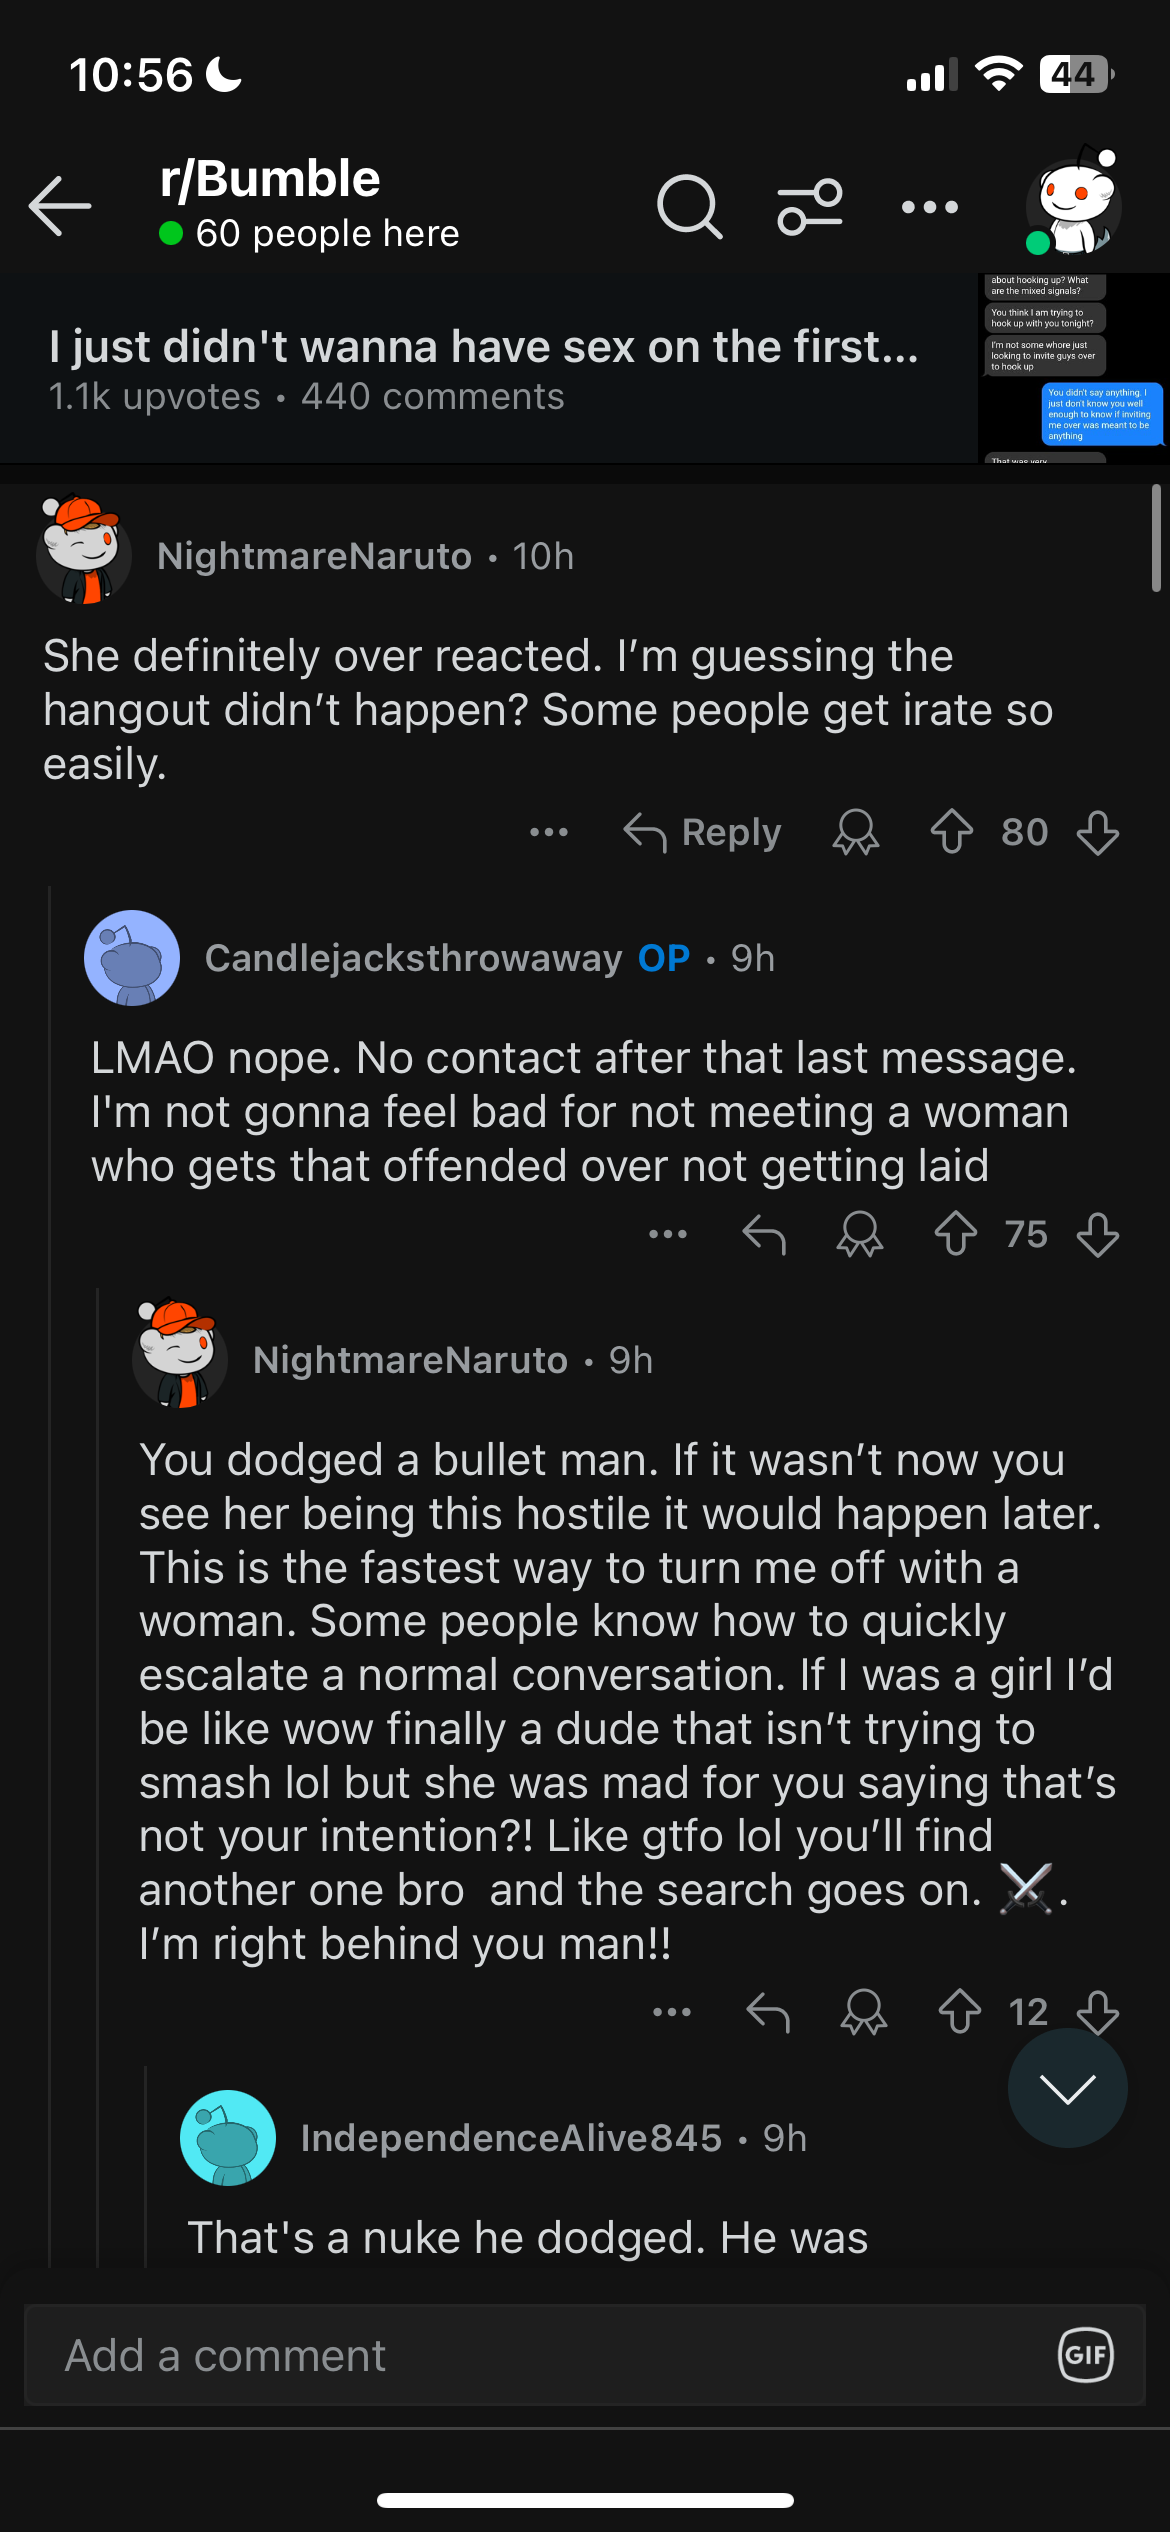Collapse IndependenceAlive845's comment thread
Screen dimensions: 1170x2532
(510, 2138)
